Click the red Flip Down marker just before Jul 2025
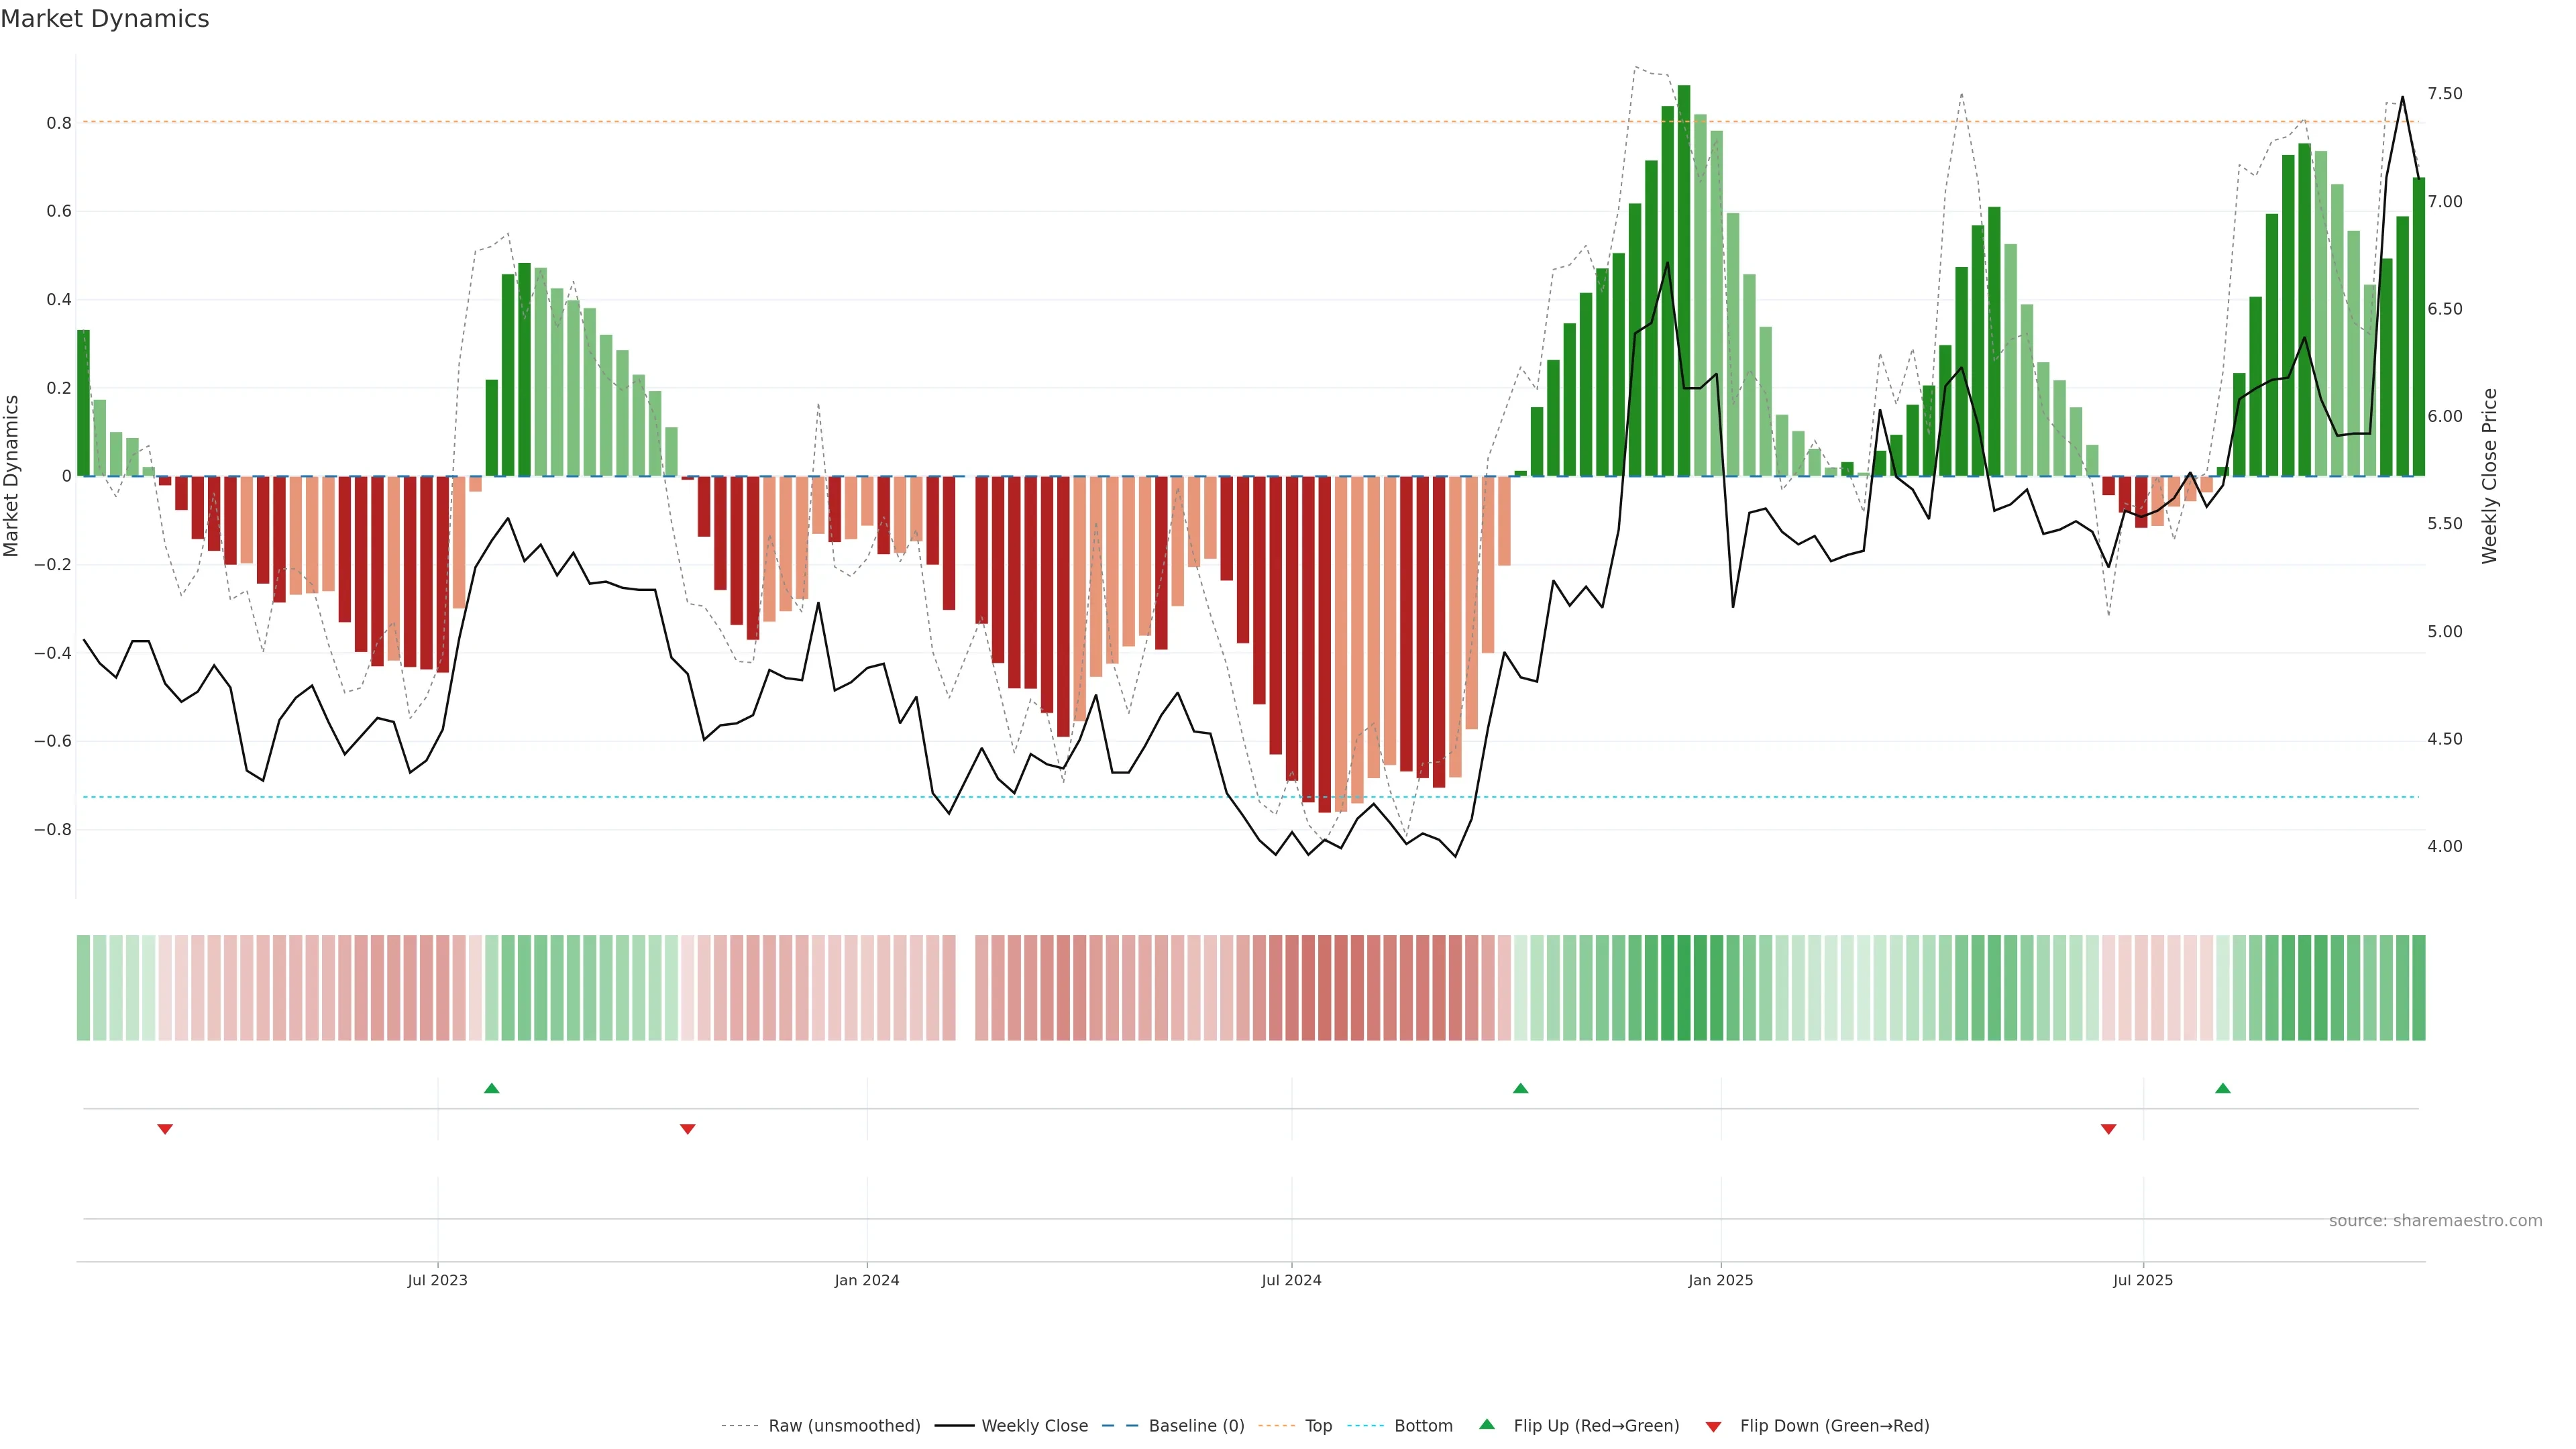Viewport: 2576px width, 1449px height. 2108,1129
